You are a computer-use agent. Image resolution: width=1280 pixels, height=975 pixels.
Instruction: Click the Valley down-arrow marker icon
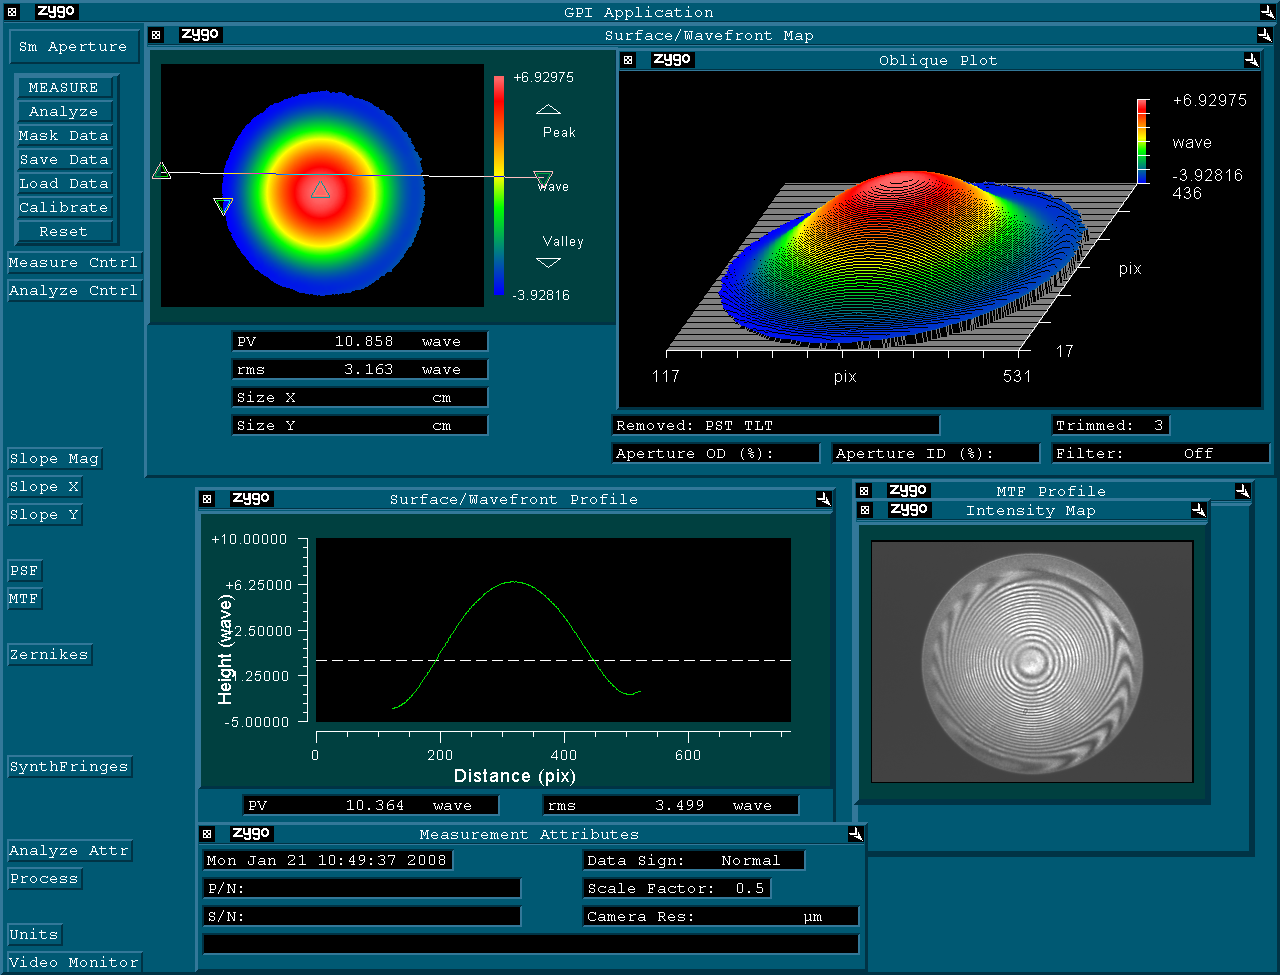[549, 262]
